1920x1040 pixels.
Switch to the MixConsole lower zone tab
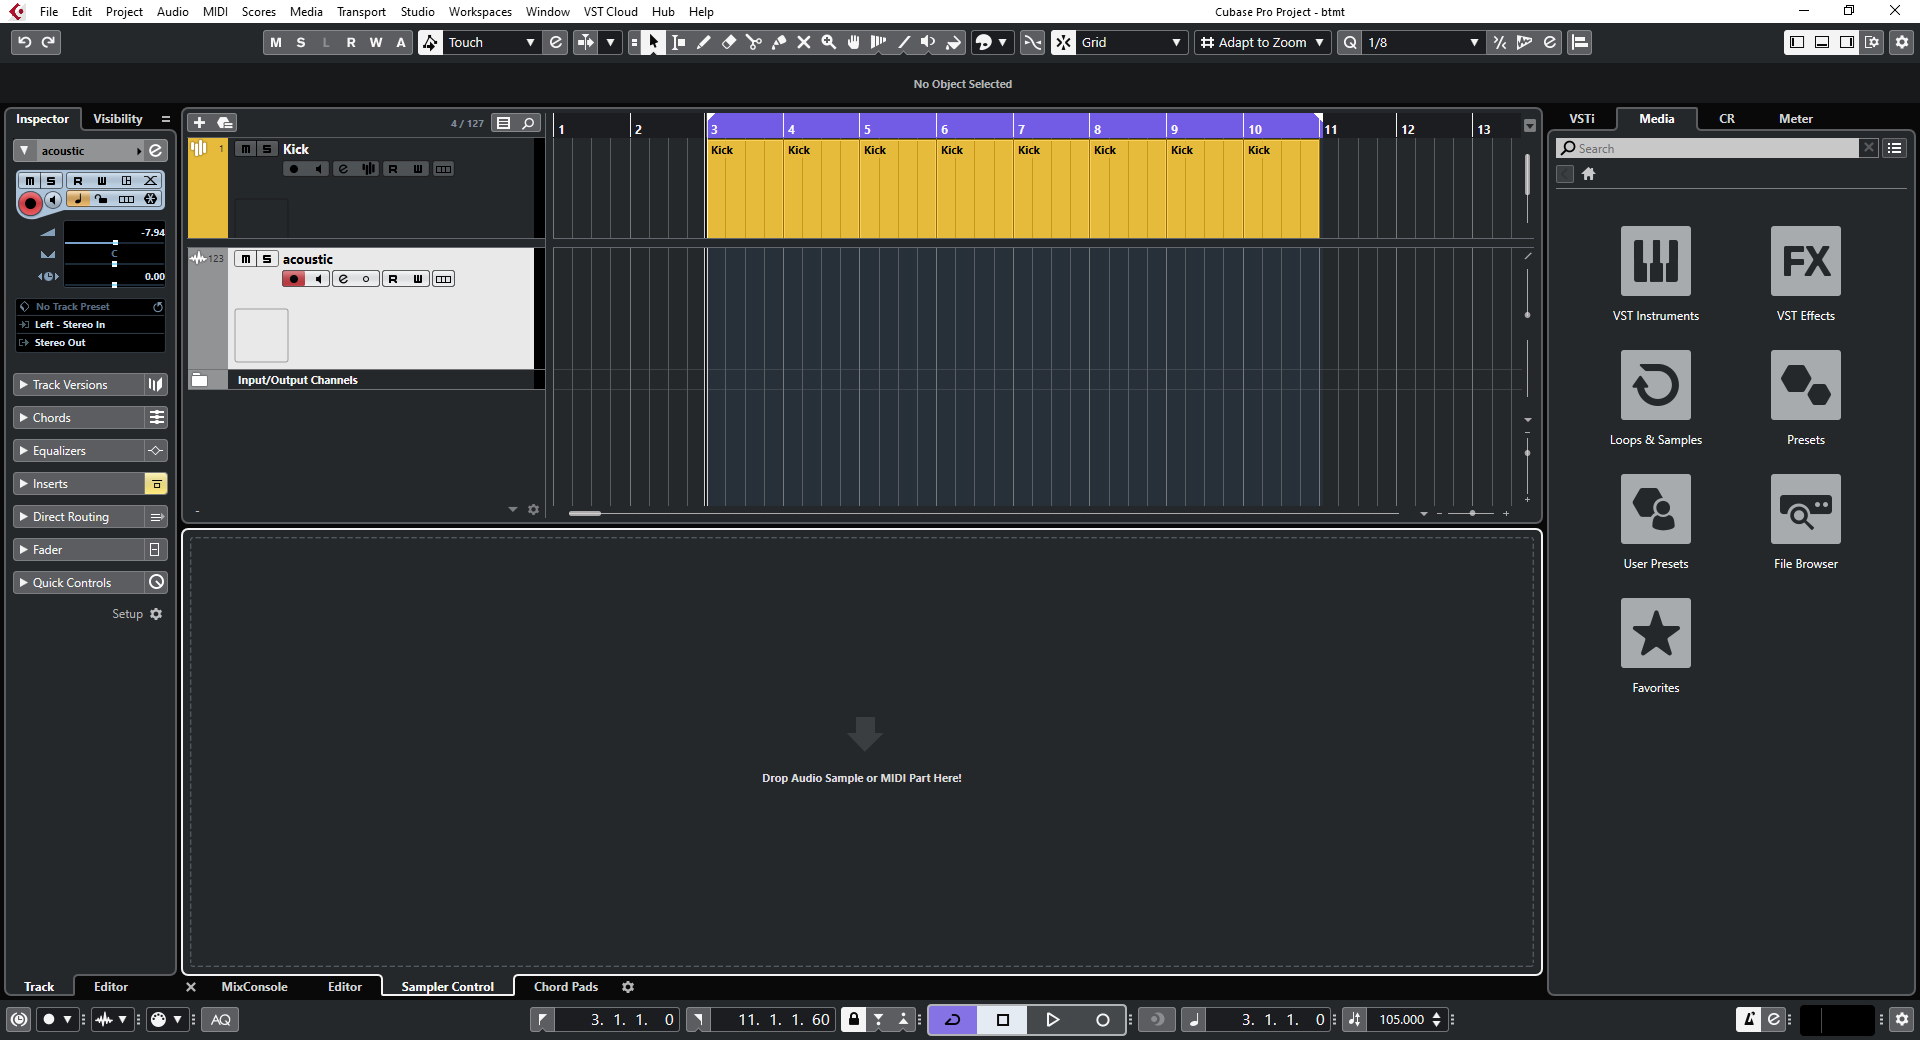coord(254,987)
